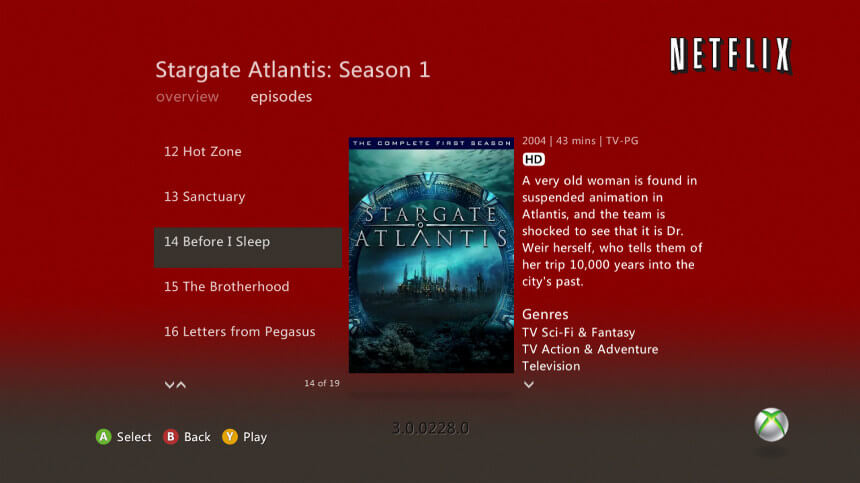The height and width of the screenshot is (483, 860).
Task: Select episode 16 Letters from Pegasus
Action: pos(248,331)
